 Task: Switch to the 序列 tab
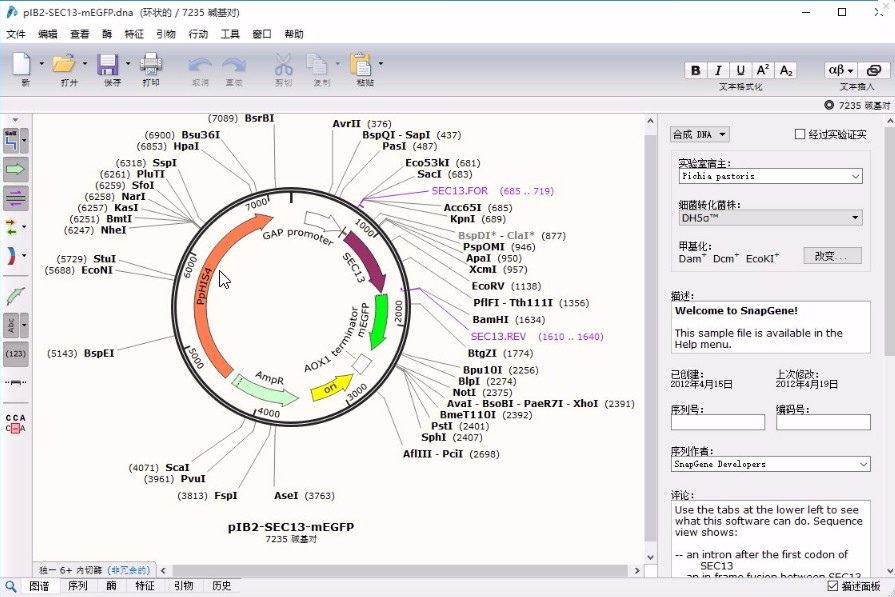(x=77, y=586)
